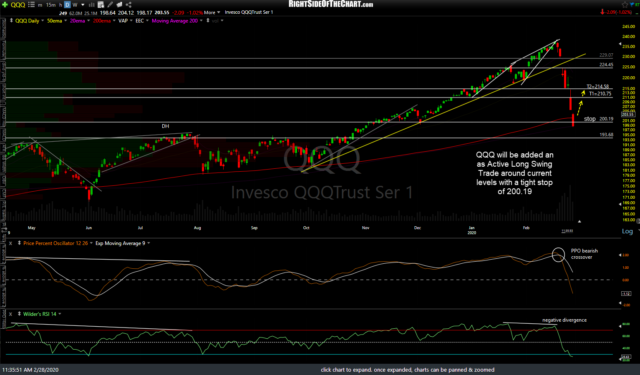This screenshot has width=640, height=375.
Task: Click the 11:35:51 AM 2/28/2020 timestamp
Action: (30, 370)
